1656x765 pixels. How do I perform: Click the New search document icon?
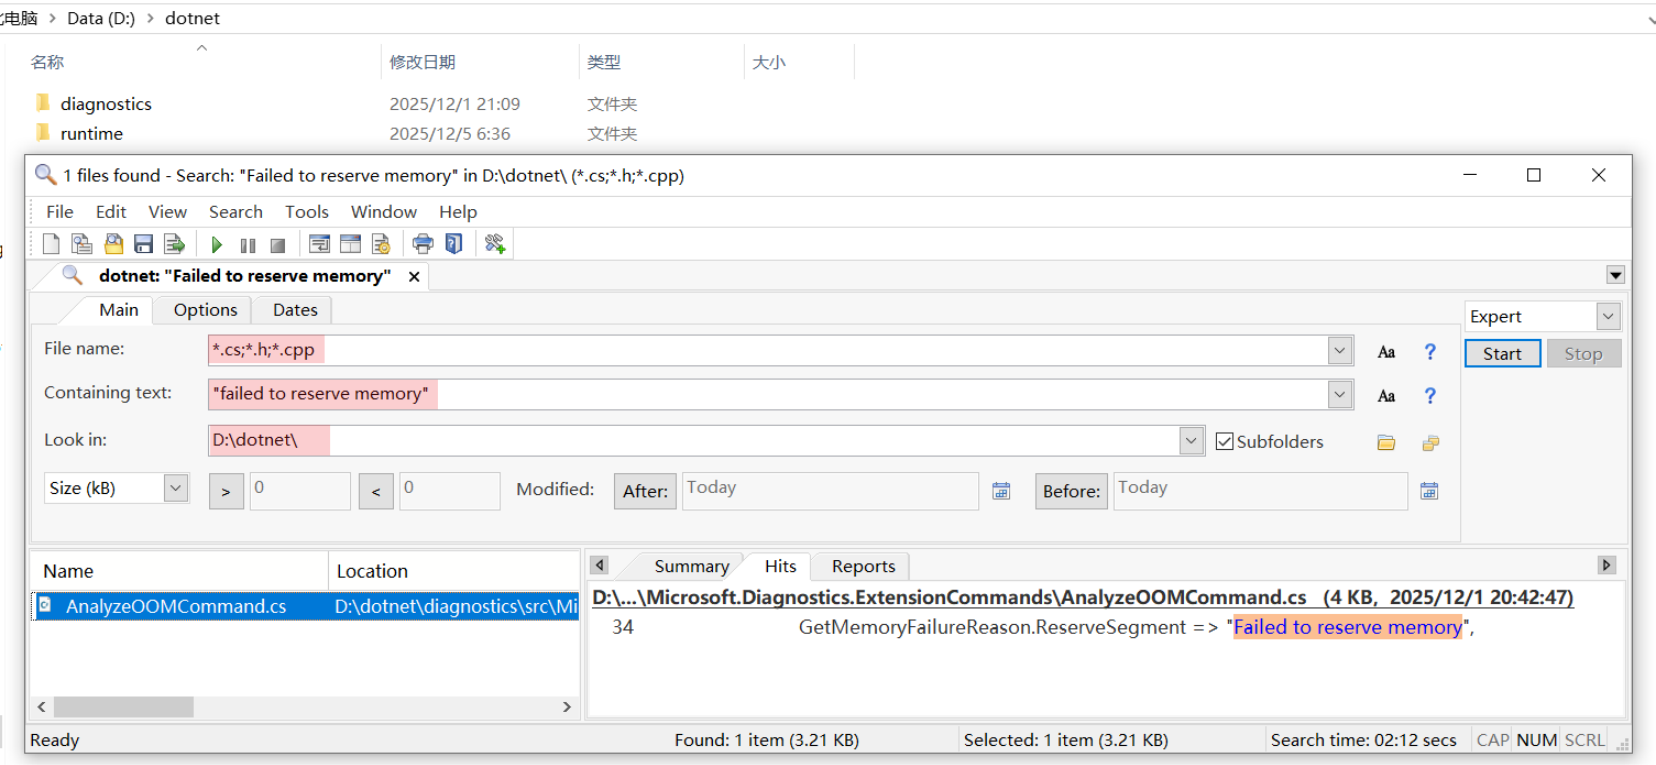pyautogui.click(x=51, y=244)
